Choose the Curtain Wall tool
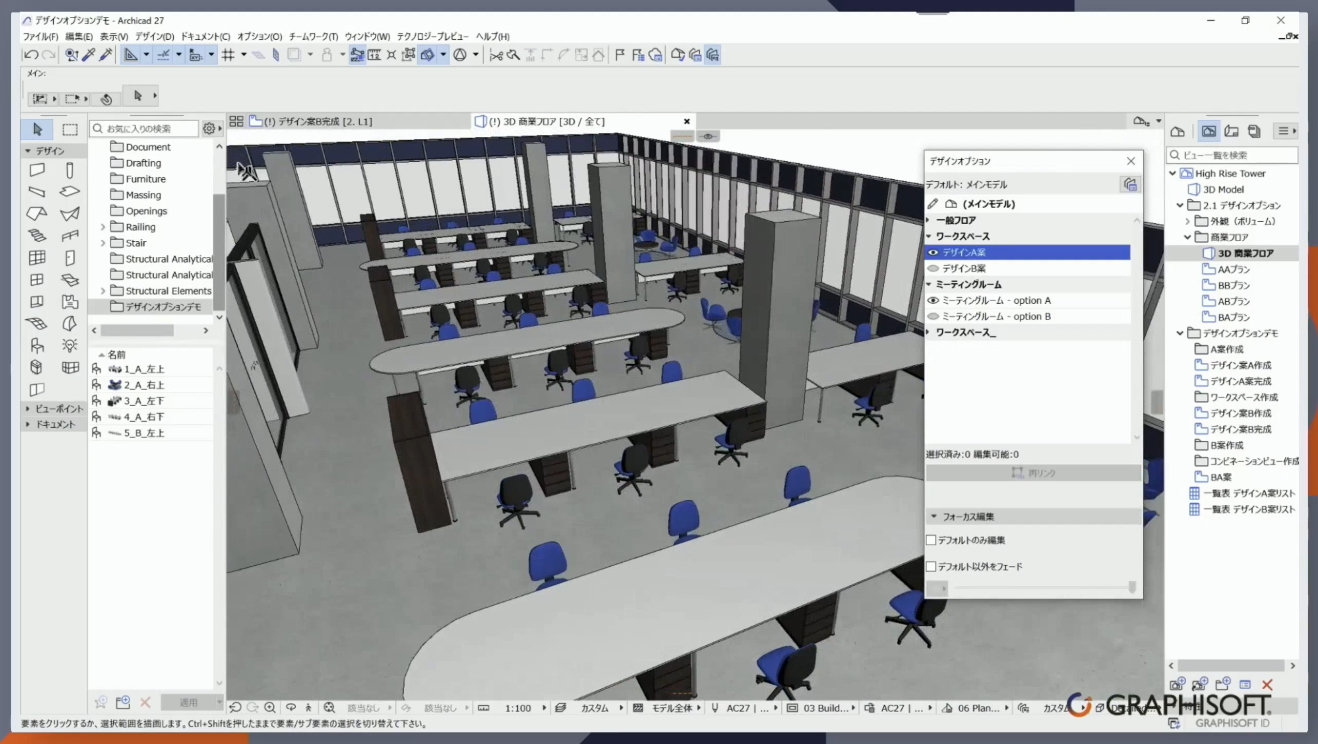Viewport: 1318px width, 744px height. click(x=37, y=258)
